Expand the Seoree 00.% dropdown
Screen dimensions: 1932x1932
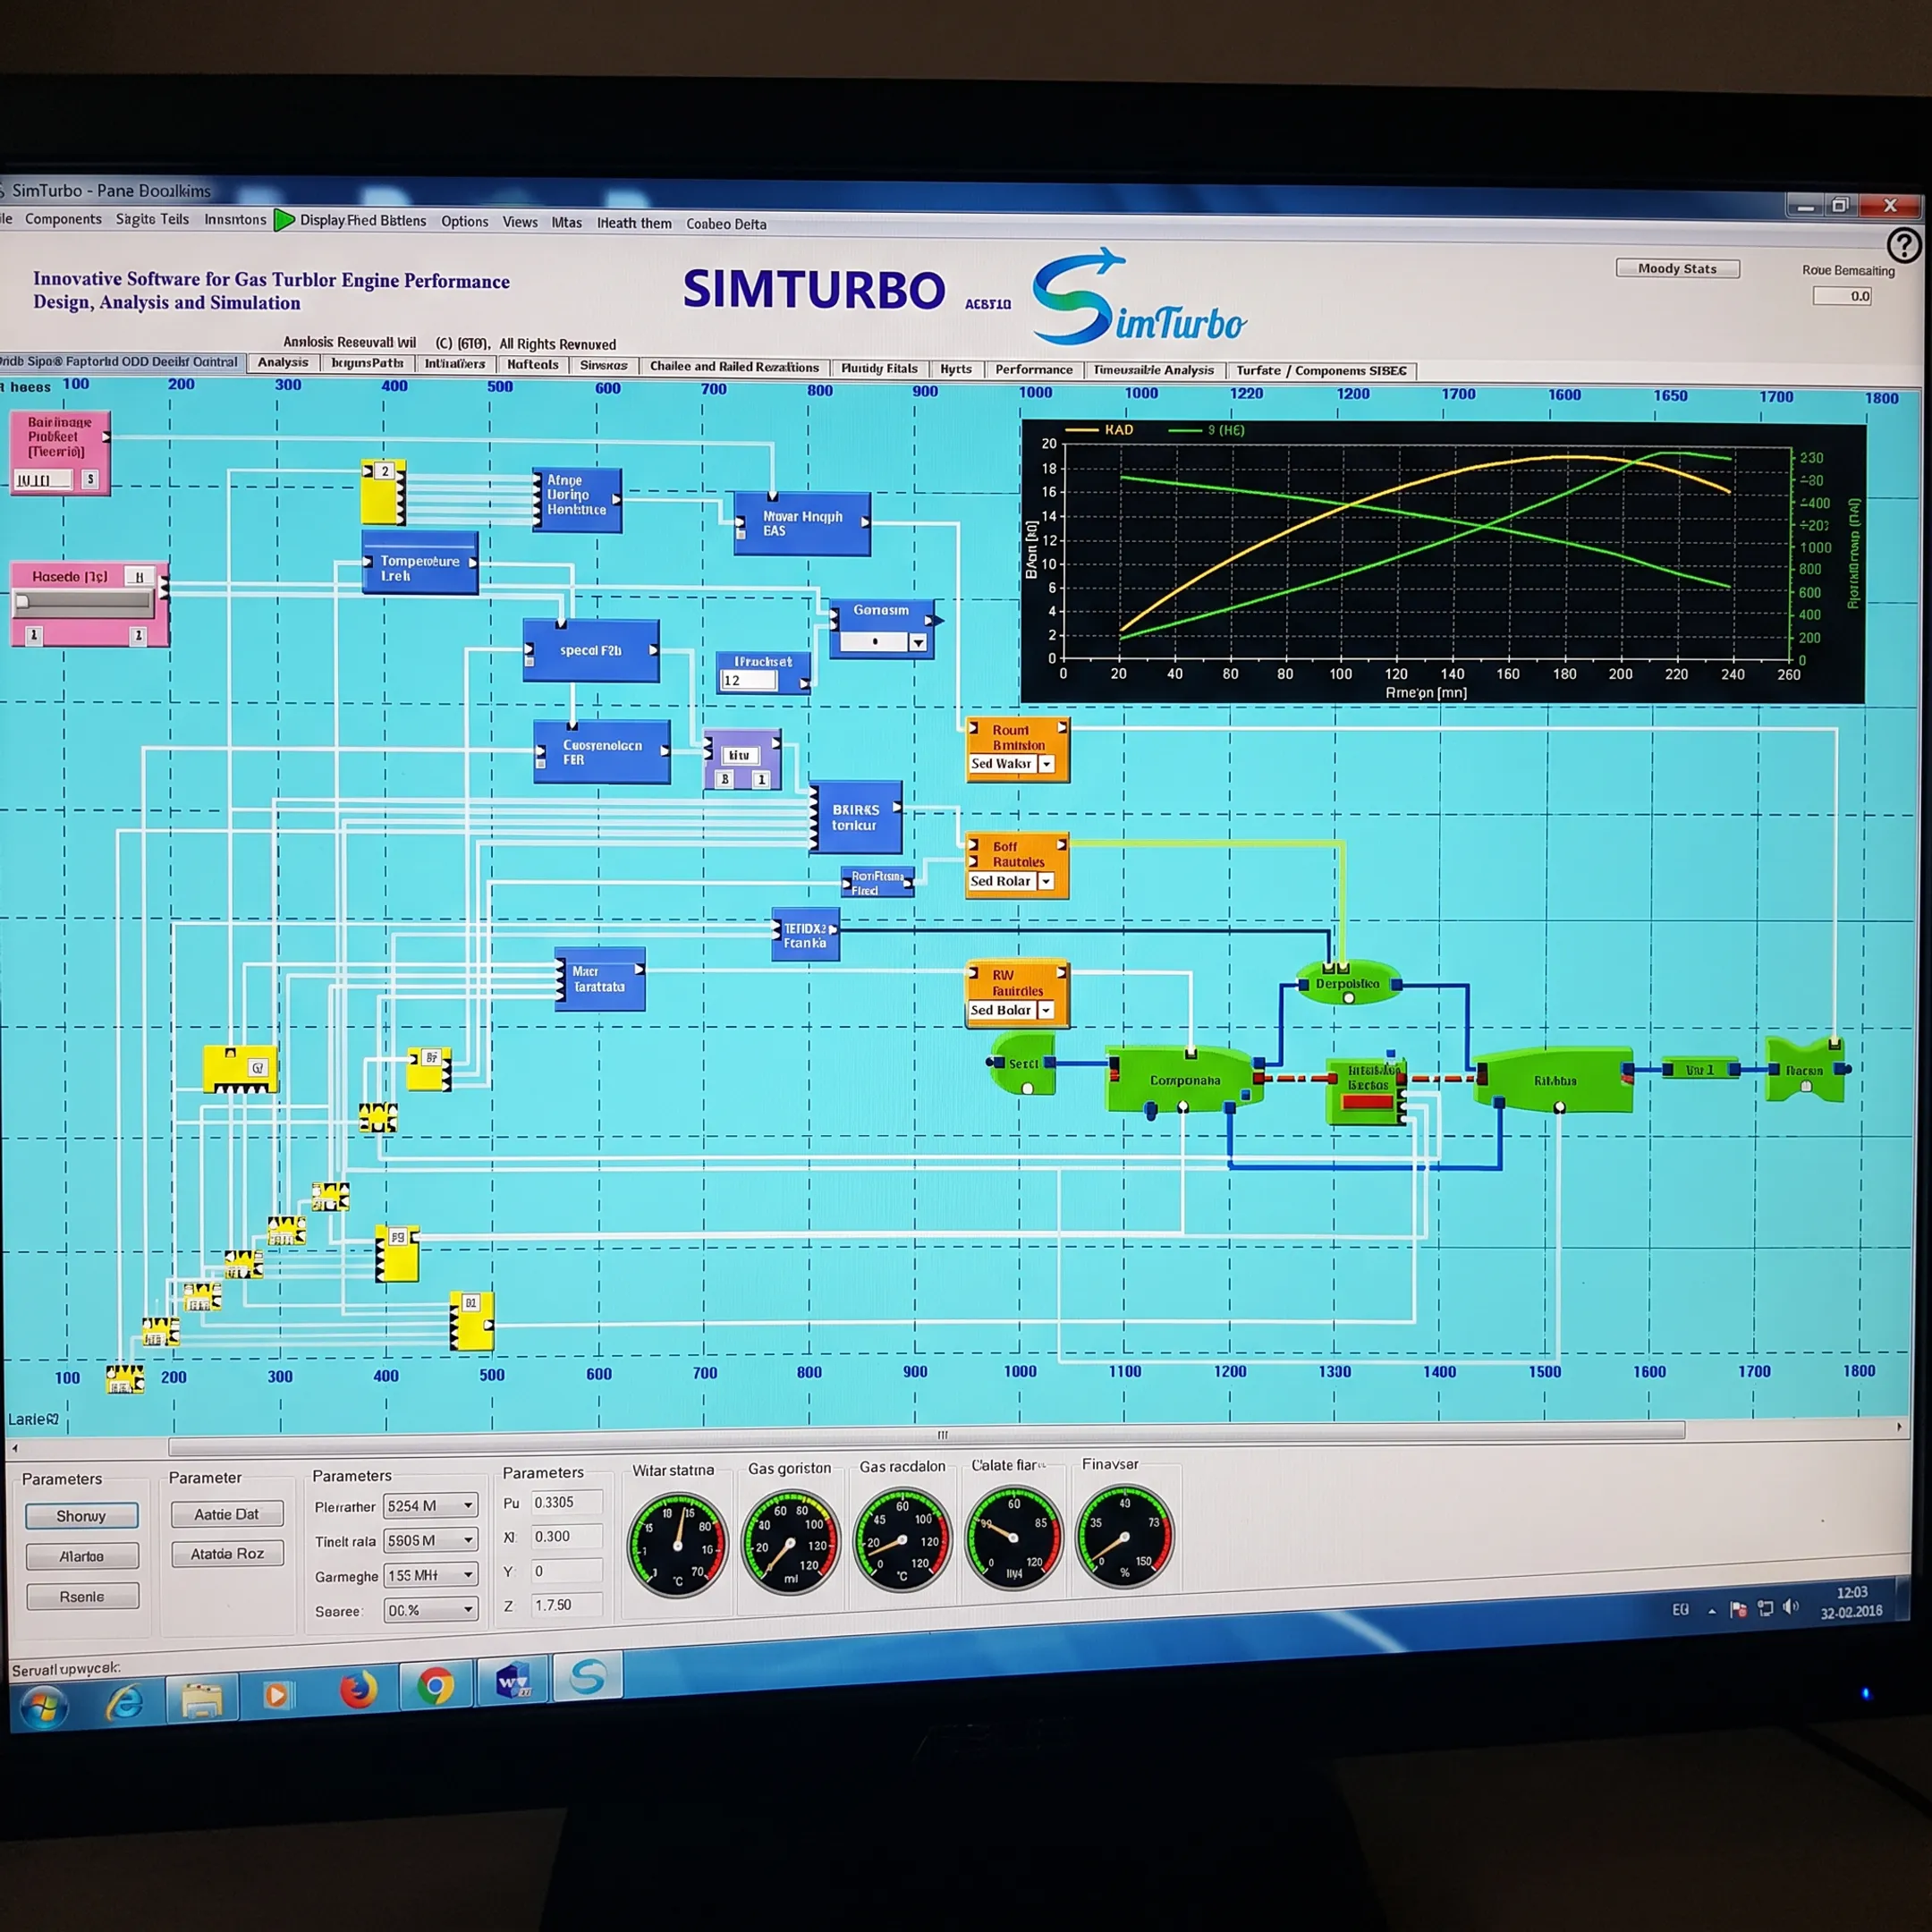(431, 1610)
